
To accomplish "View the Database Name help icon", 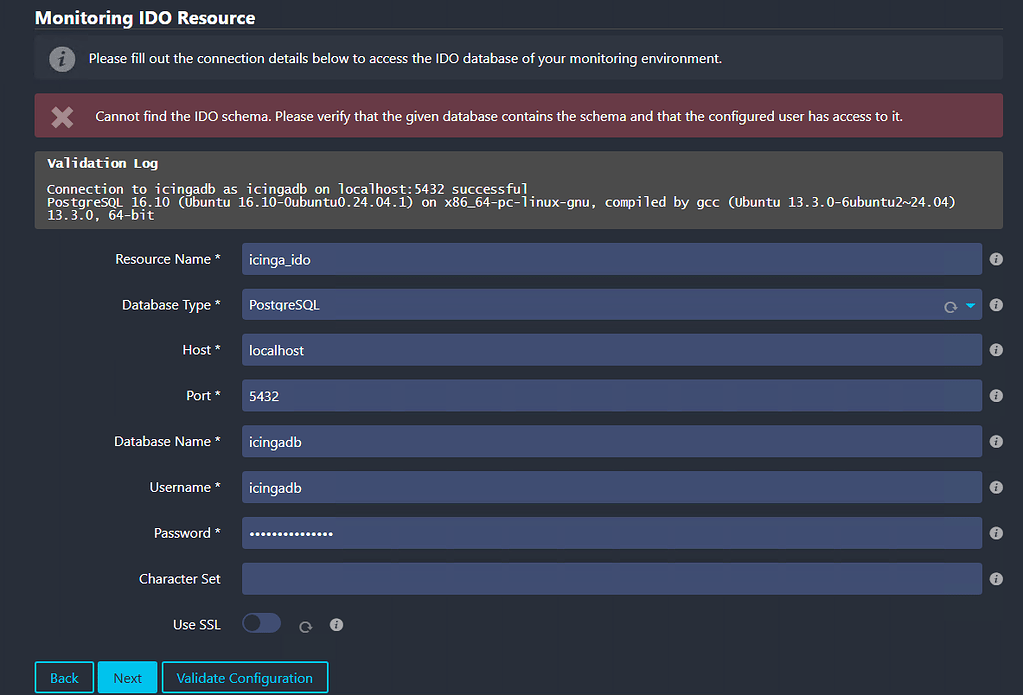I will pos(995,441).
